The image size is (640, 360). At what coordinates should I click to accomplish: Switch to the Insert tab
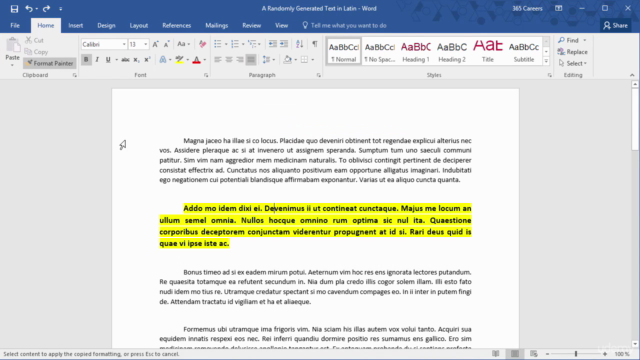click(x=76, y=25)
